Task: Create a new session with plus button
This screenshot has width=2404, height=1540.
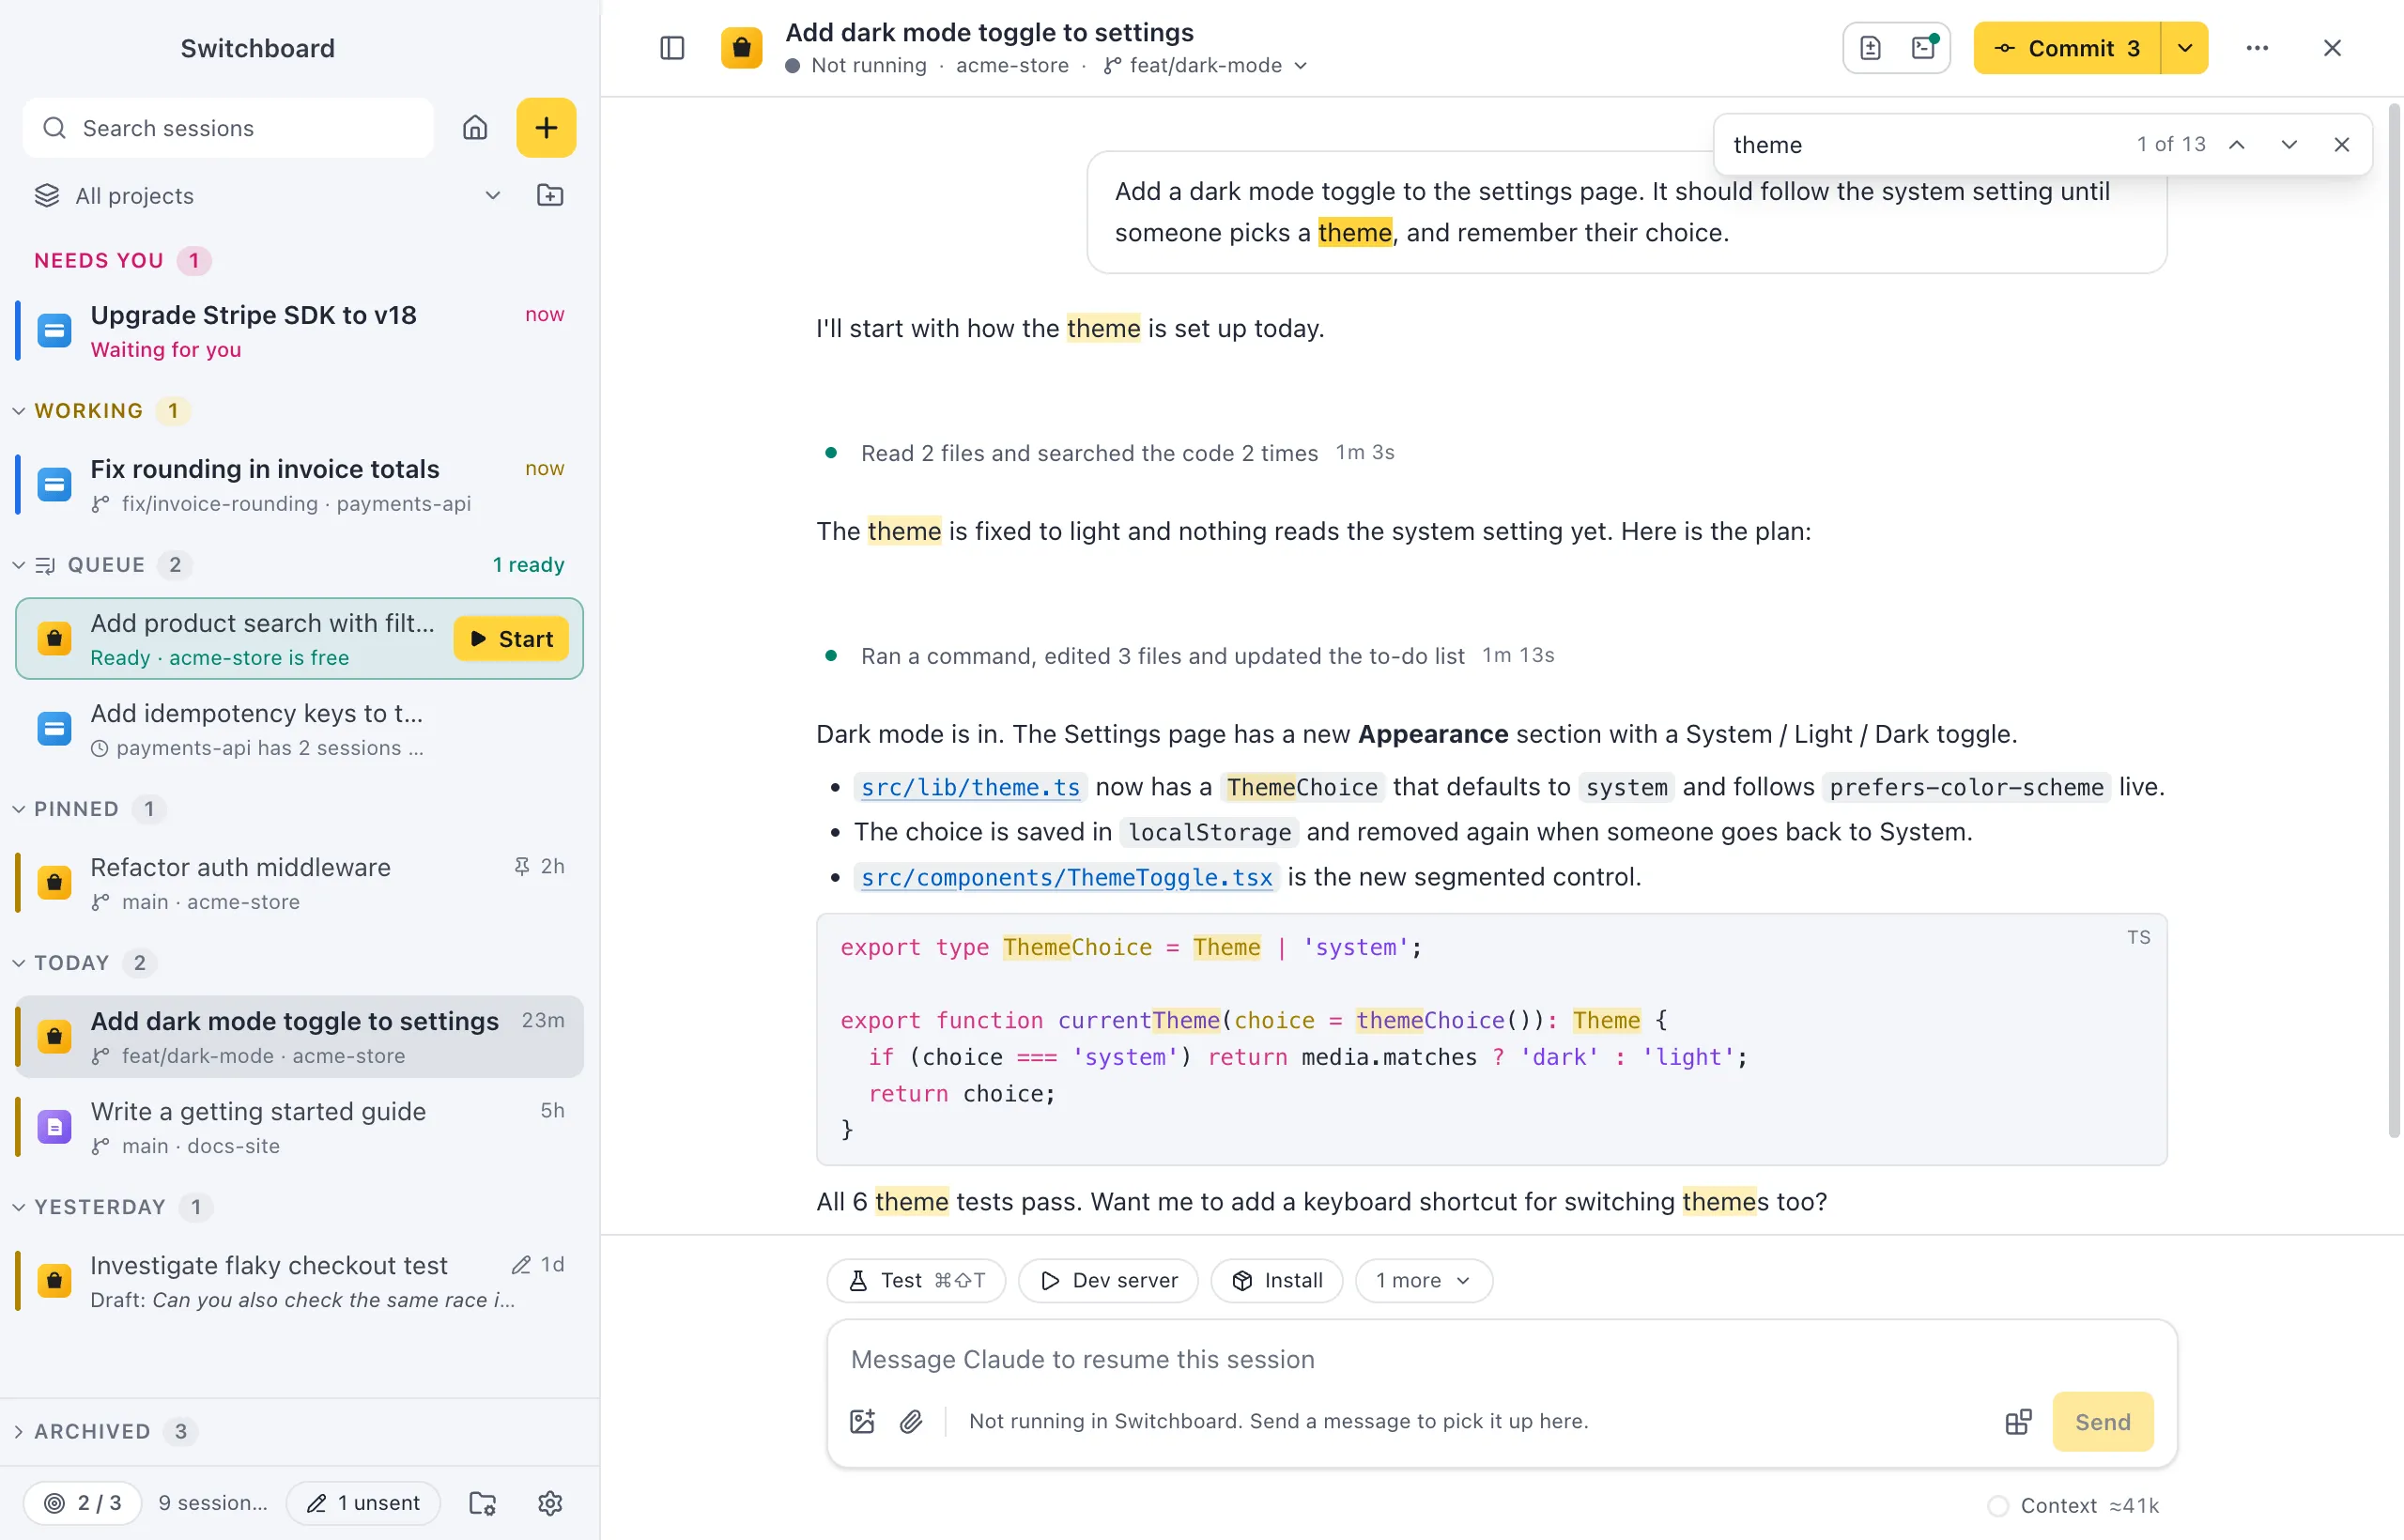Action: tap(546, 128)
